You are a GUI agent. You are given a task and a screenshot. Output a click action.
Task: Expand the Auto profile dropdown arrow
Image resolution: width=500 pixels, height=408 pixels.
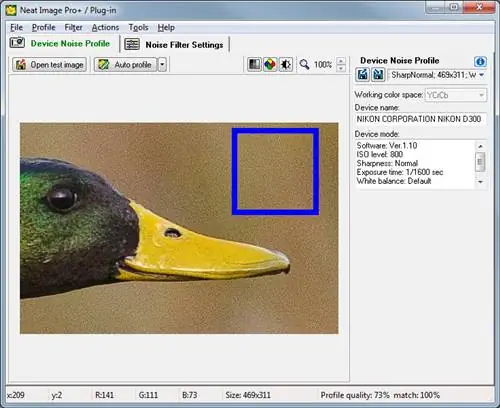tap(162, 64)
